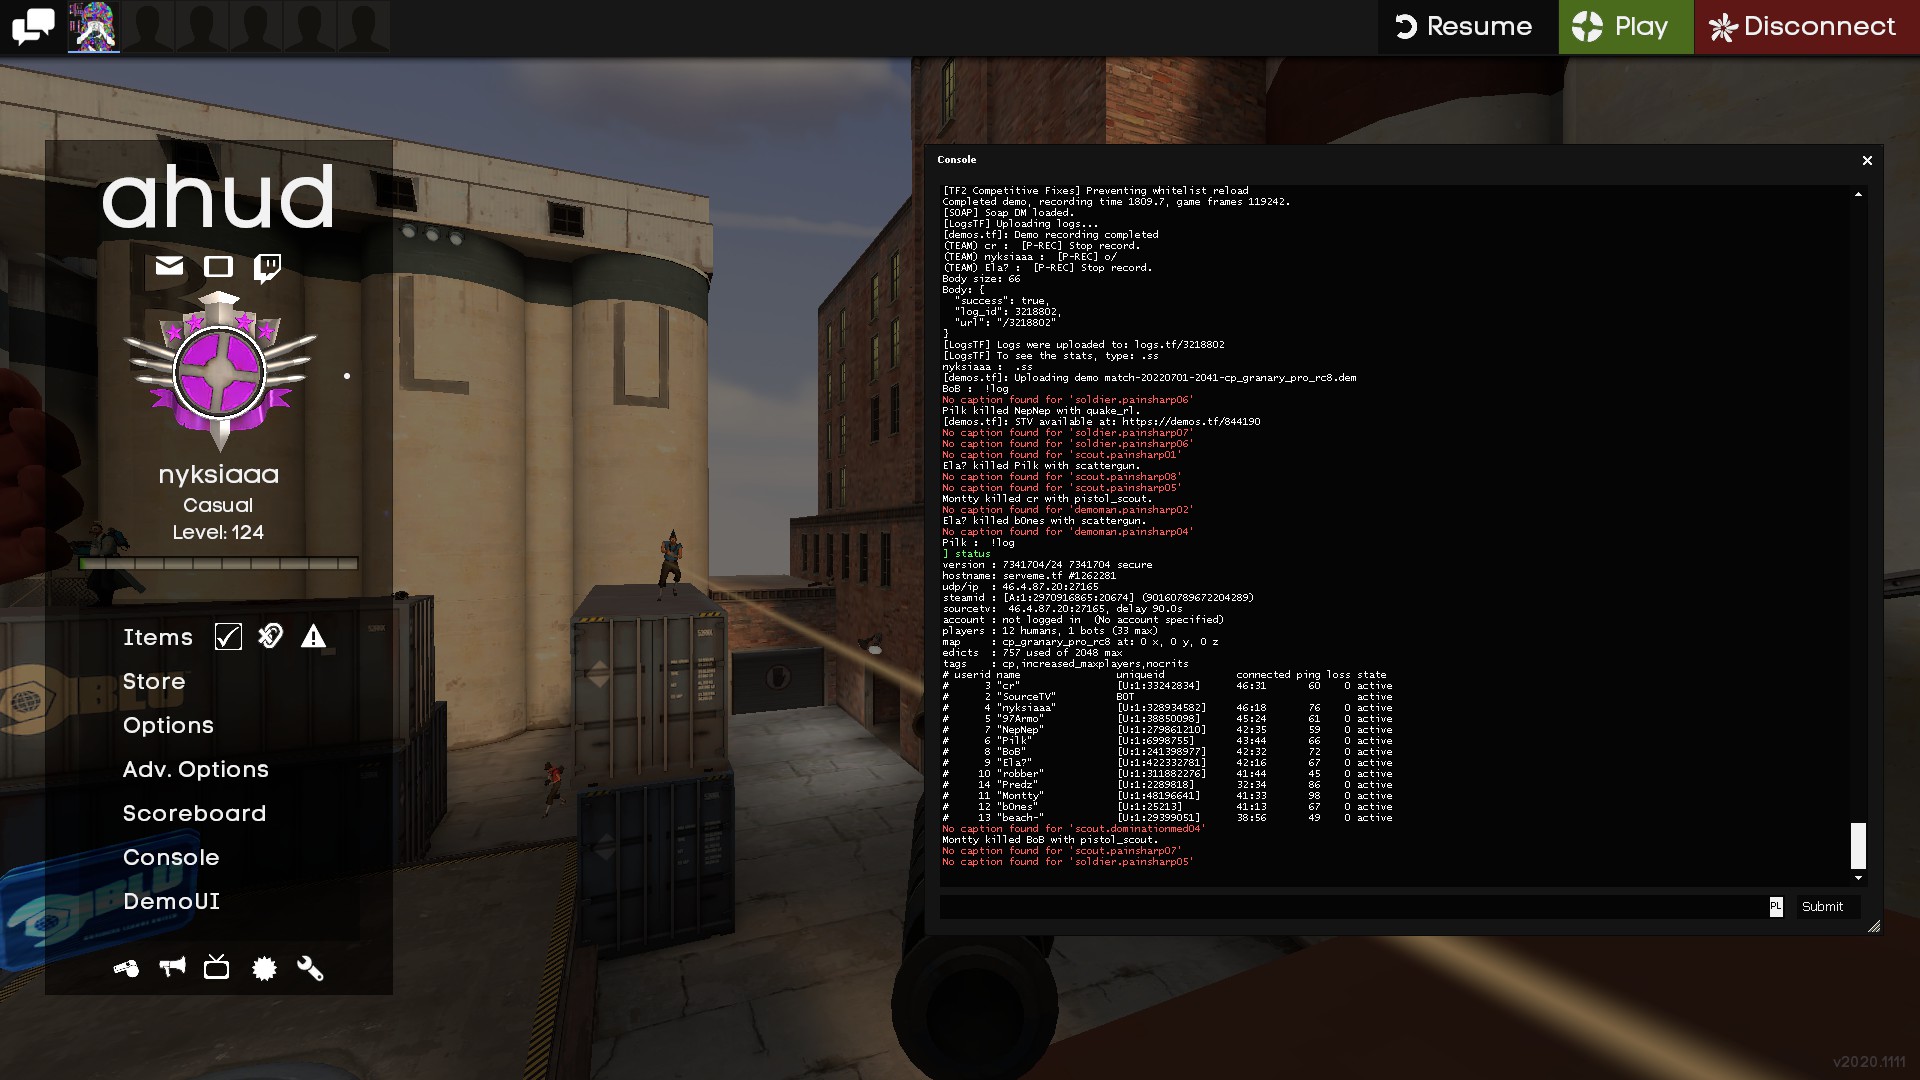1920x1080 pixels.
Task: Click the hostname serveme.tf line
Action: click(1029, 576)
